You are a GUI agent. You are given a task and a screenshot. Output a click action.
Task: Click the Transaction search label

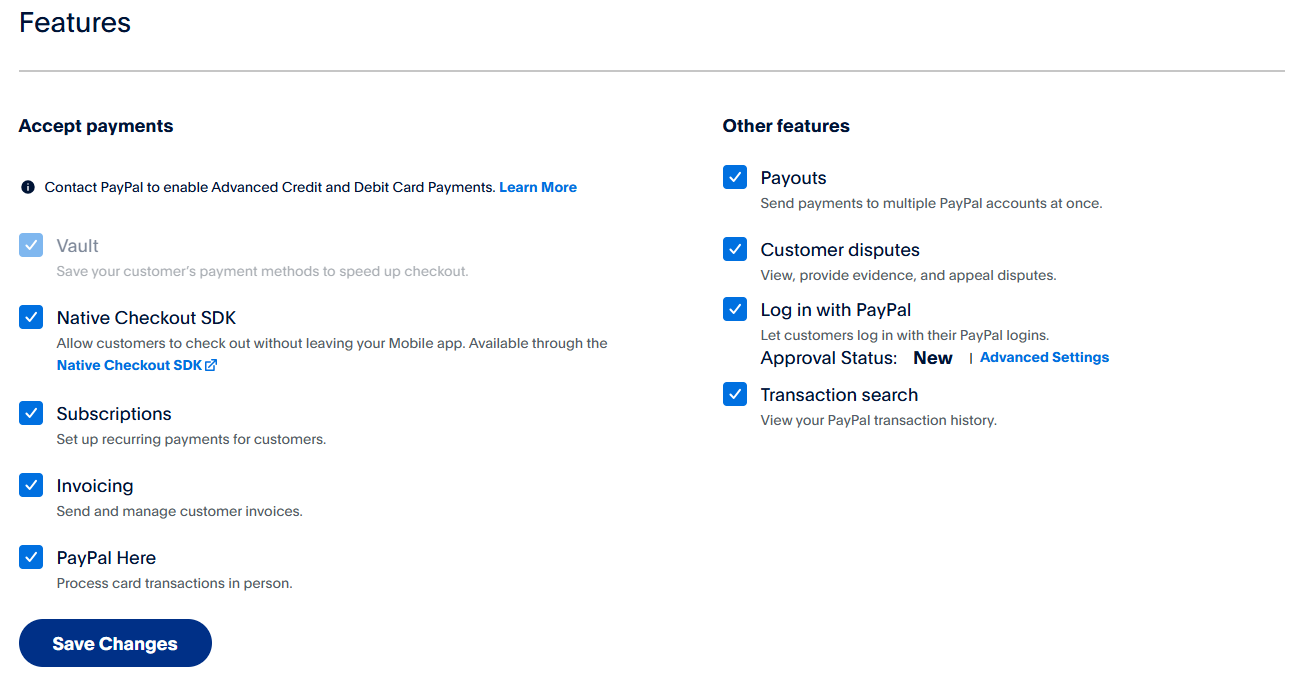click(x=839, y=395)
